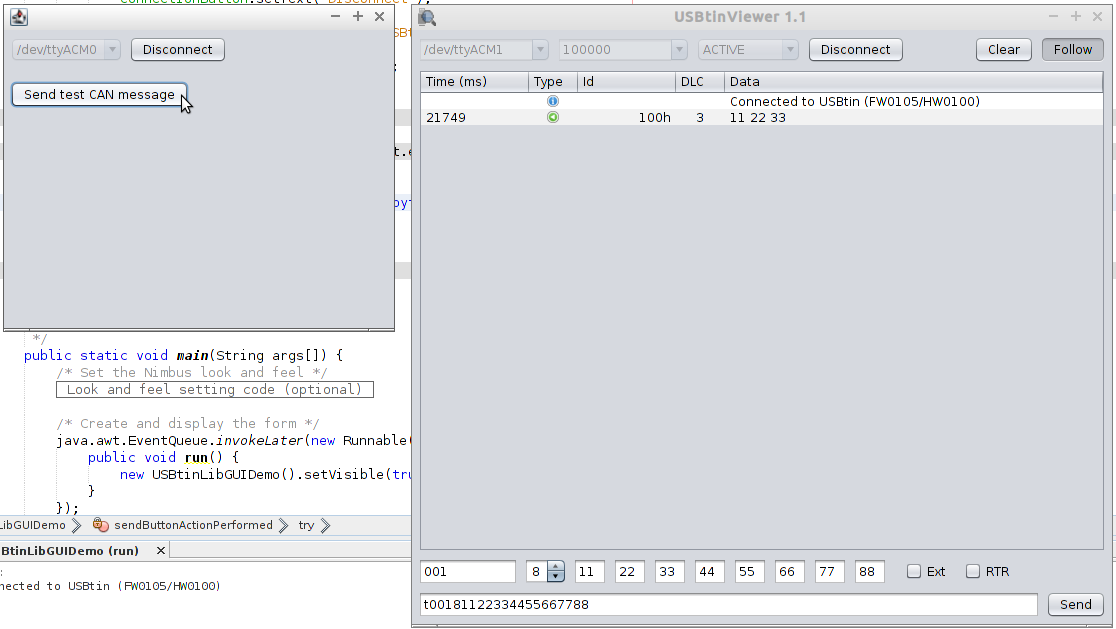Click the sendButtonActionPerformed method icon in breadcrumb
Viewport: 1116px width, 629px height.
100,525
